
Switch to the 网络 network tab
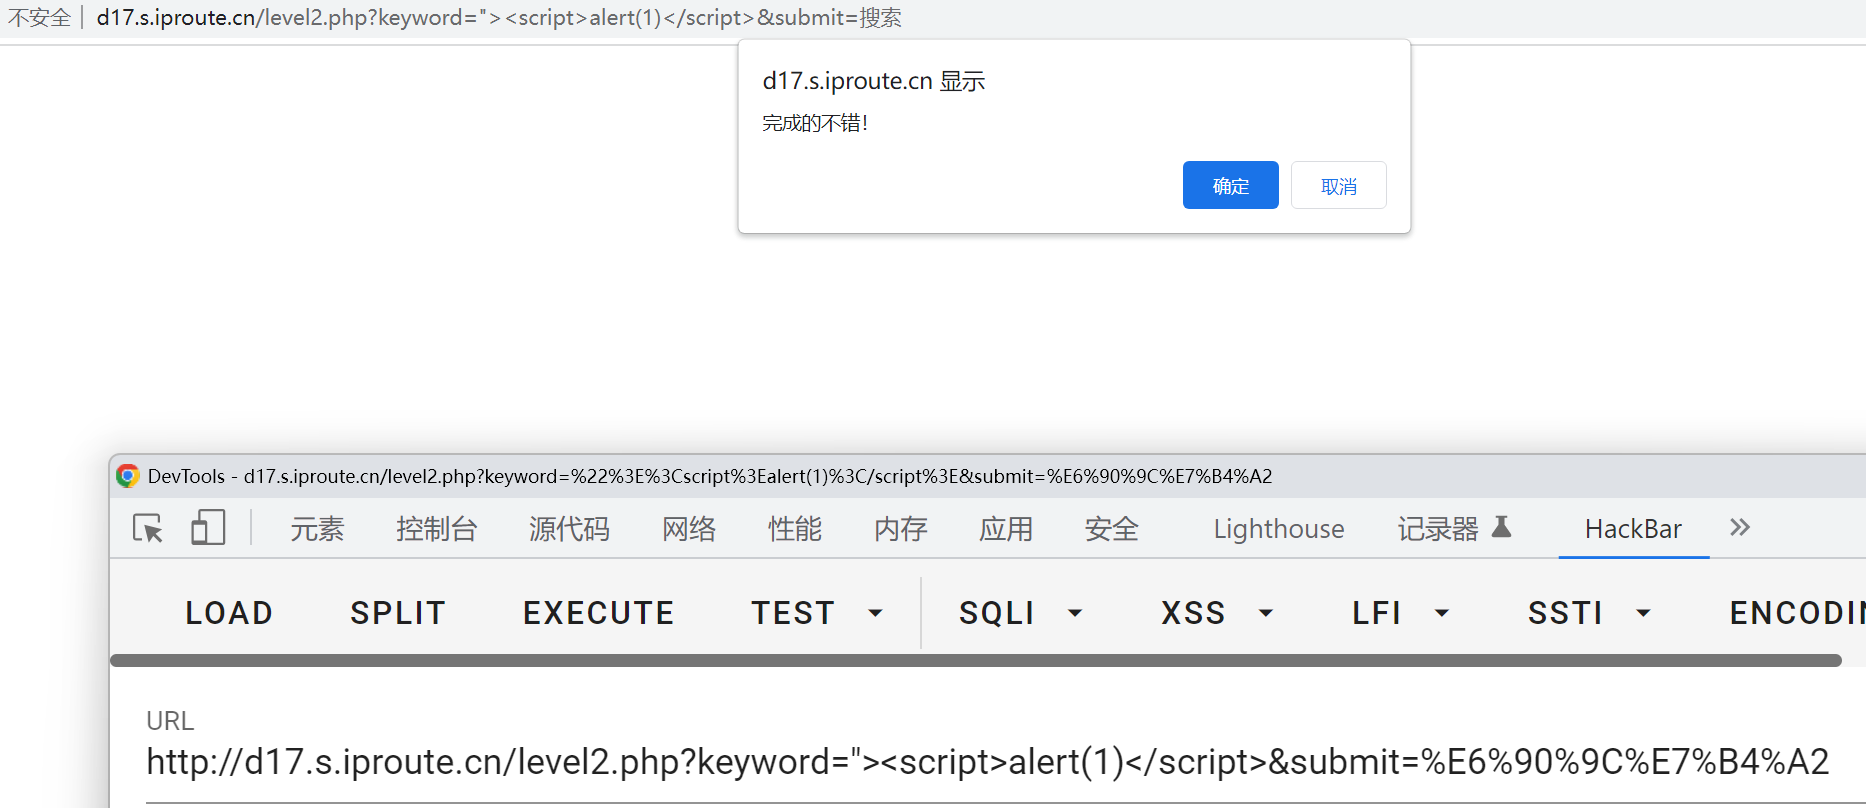(689, 529)
